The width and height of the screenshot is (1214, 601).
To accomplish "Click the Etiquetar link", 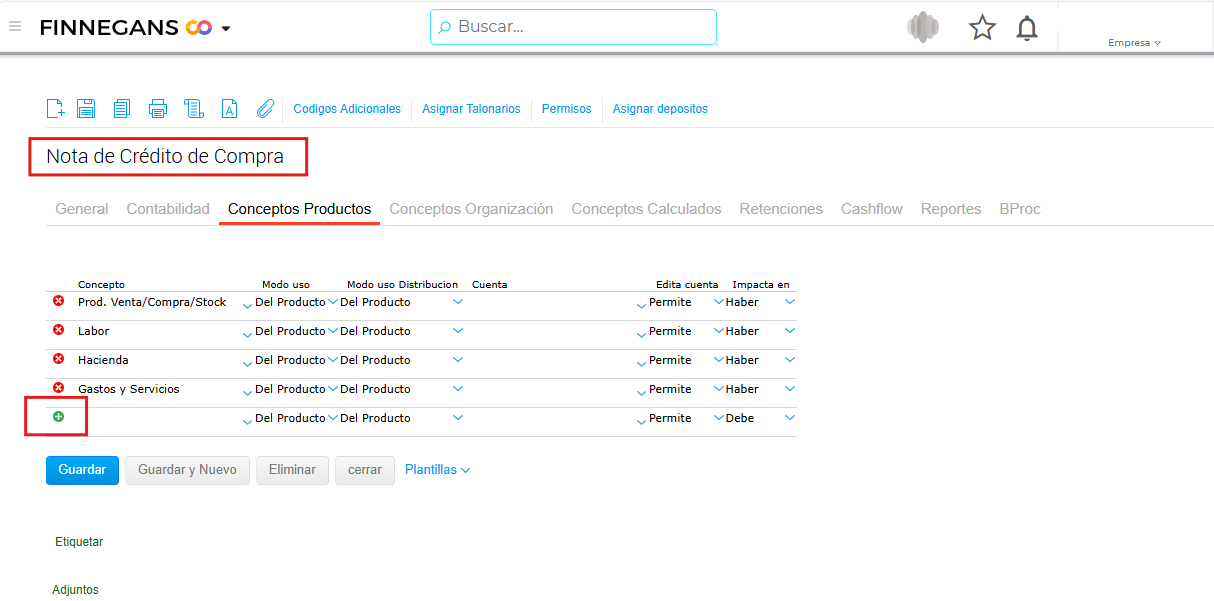I will (79, 542).
